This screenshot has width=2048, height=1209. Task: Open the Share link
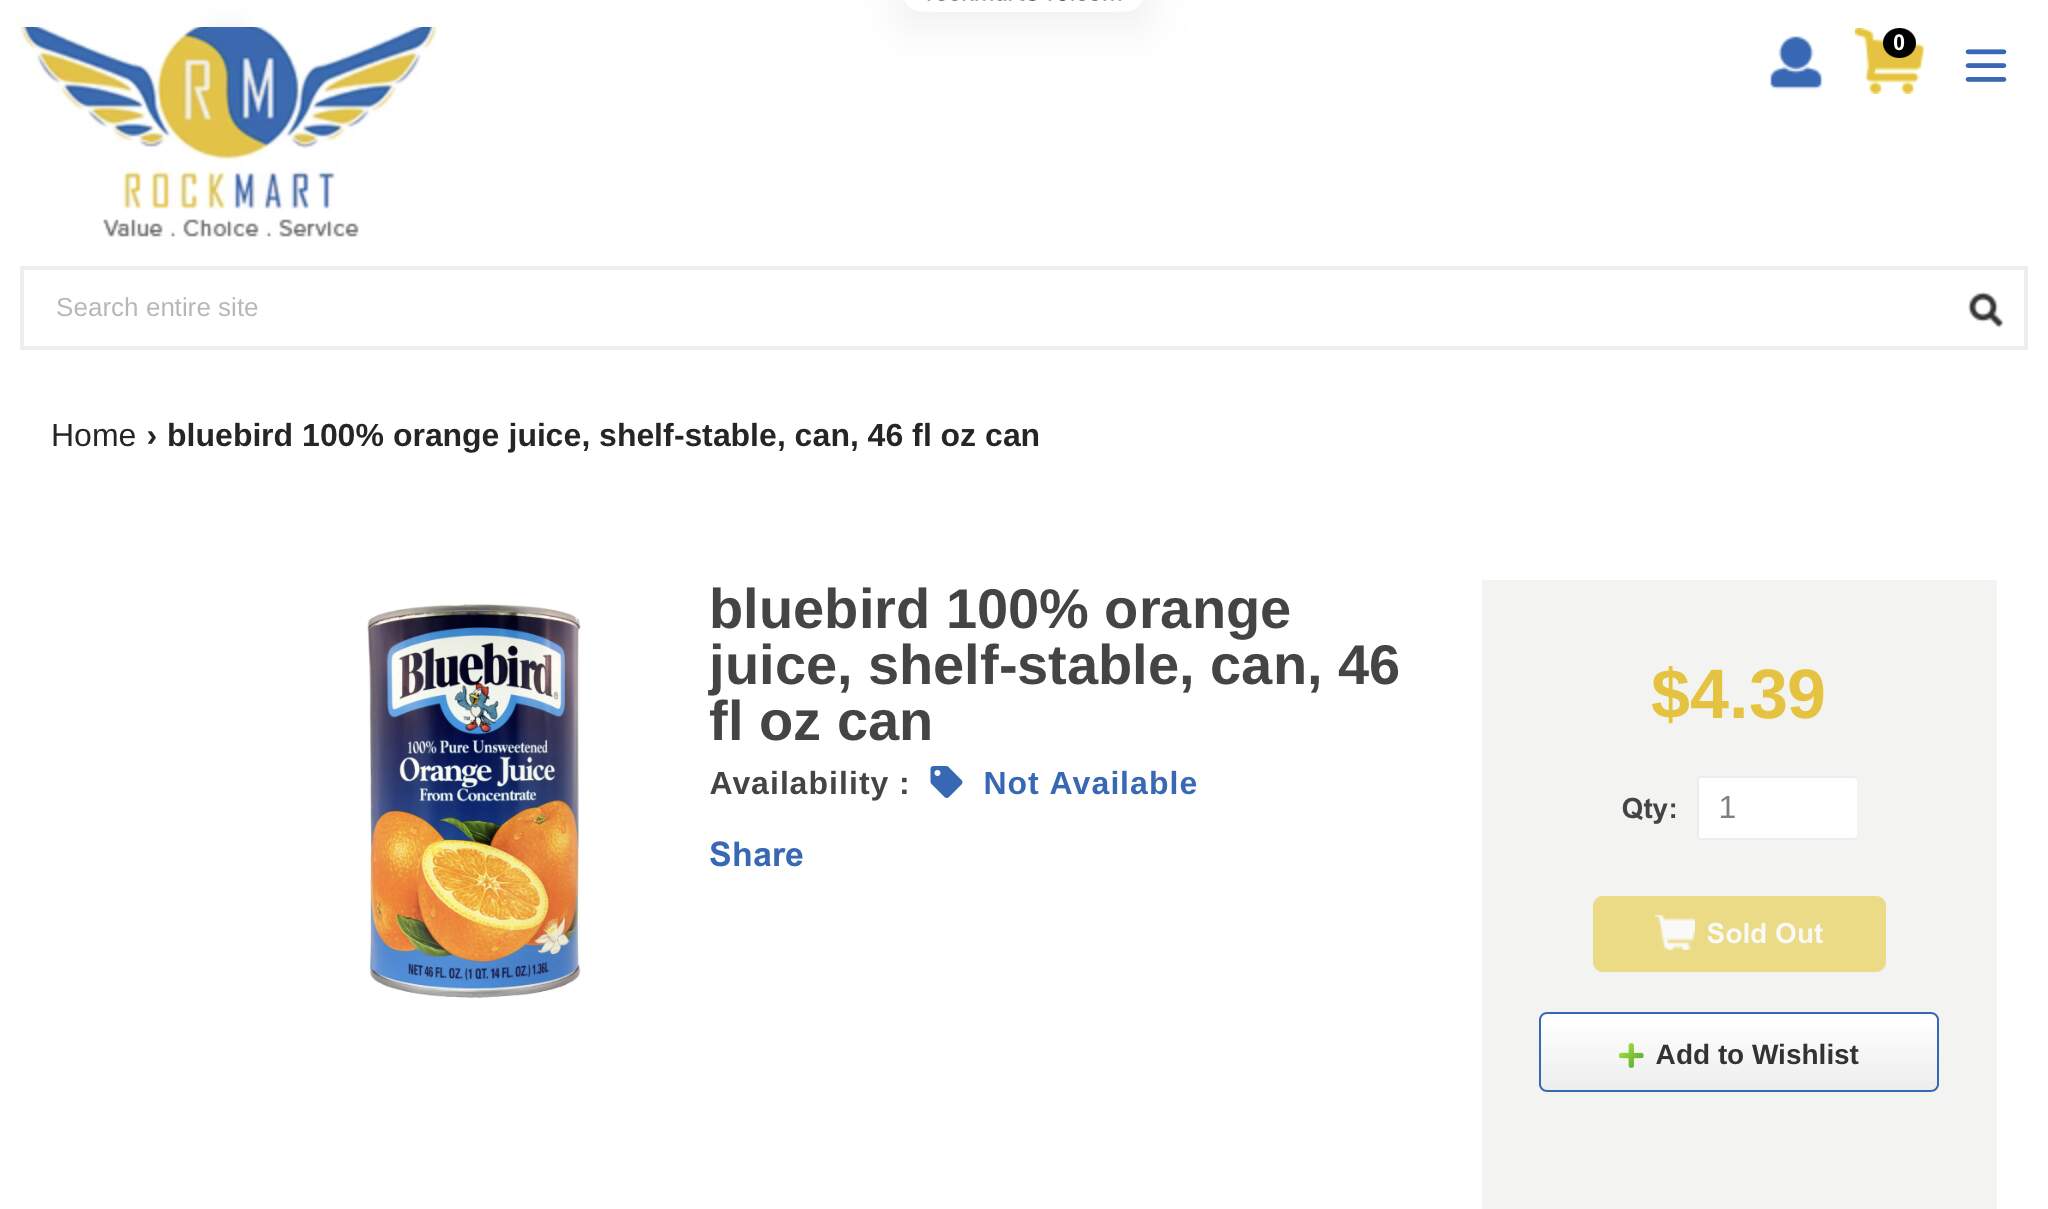[756, 855]
